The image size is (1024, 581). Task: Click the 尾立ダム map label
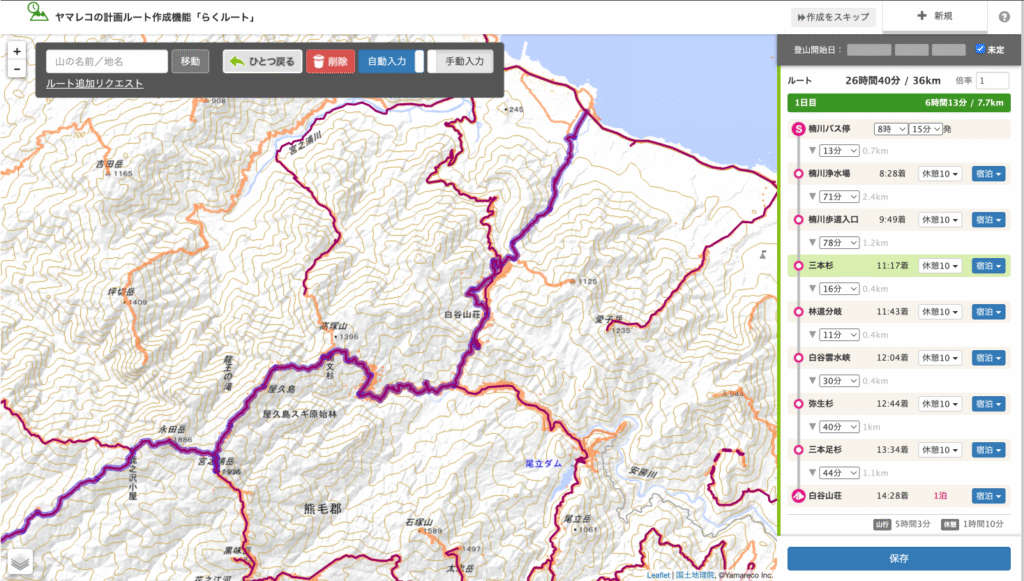tap(543, 463)
